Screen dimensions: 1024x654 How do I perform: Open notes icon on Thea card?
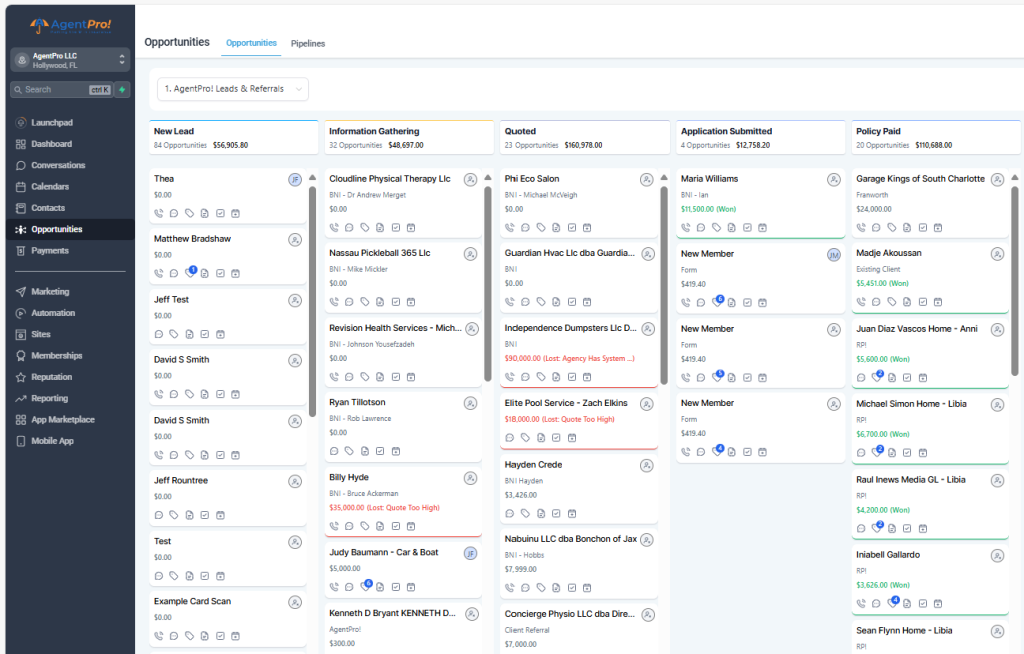204,214
